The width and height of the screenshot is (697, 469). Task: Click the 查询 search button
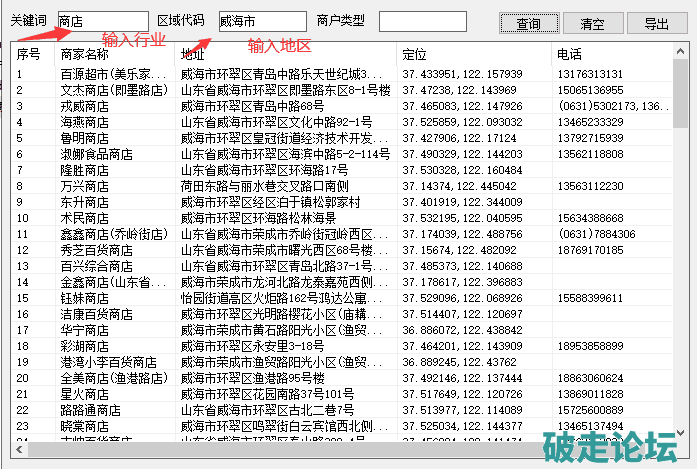528,24
